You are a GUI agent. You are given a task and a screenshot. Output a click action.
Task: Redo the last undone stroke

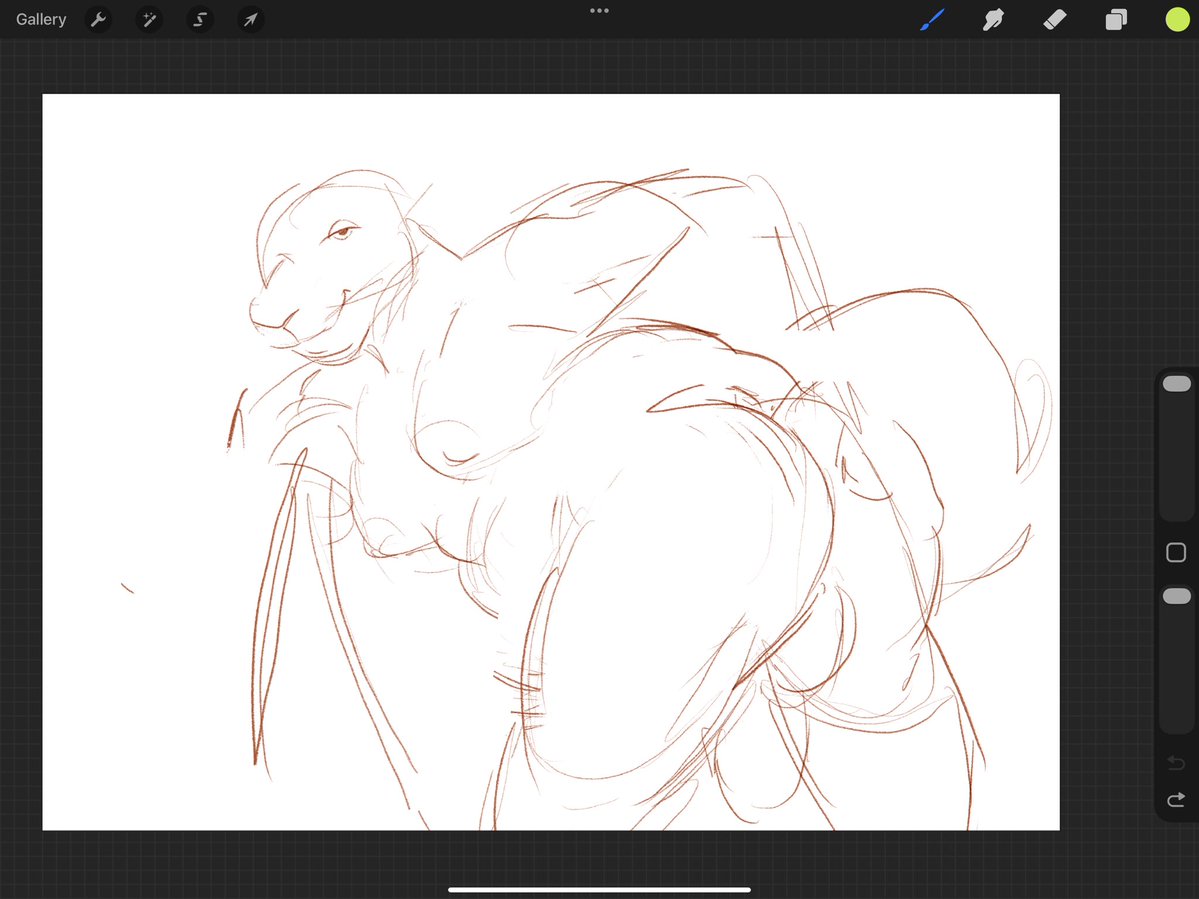[x=1176, y=800]
